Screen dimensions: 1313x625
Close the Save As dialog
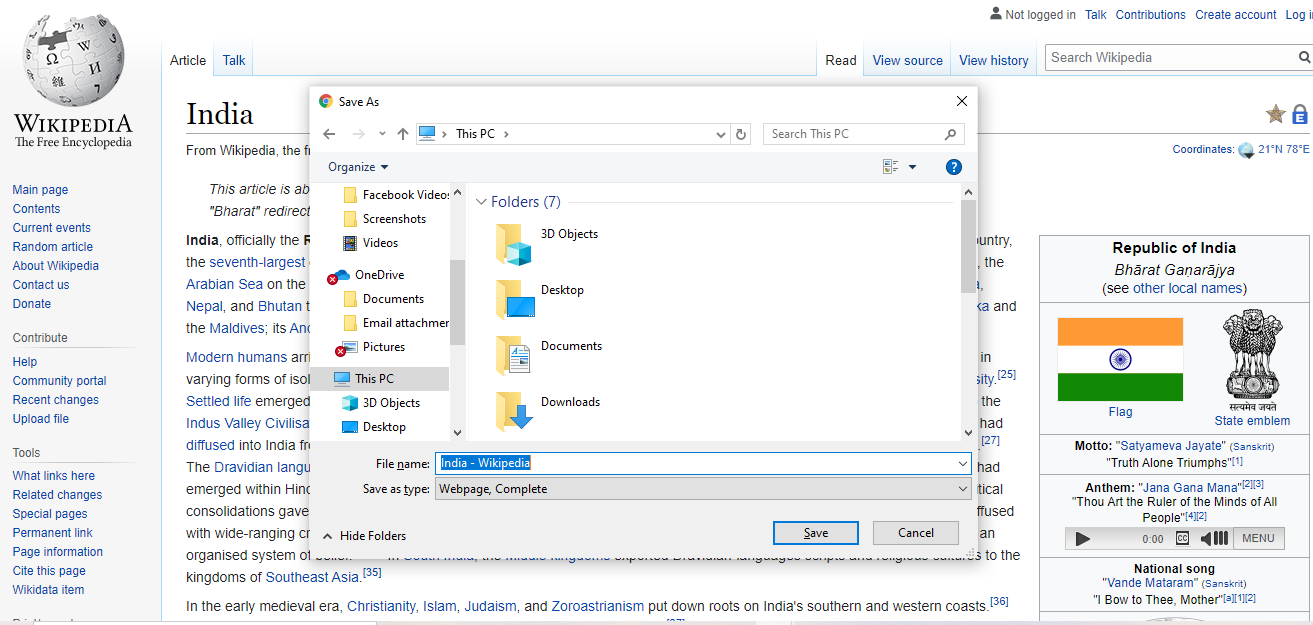click(x=962, y=101)
